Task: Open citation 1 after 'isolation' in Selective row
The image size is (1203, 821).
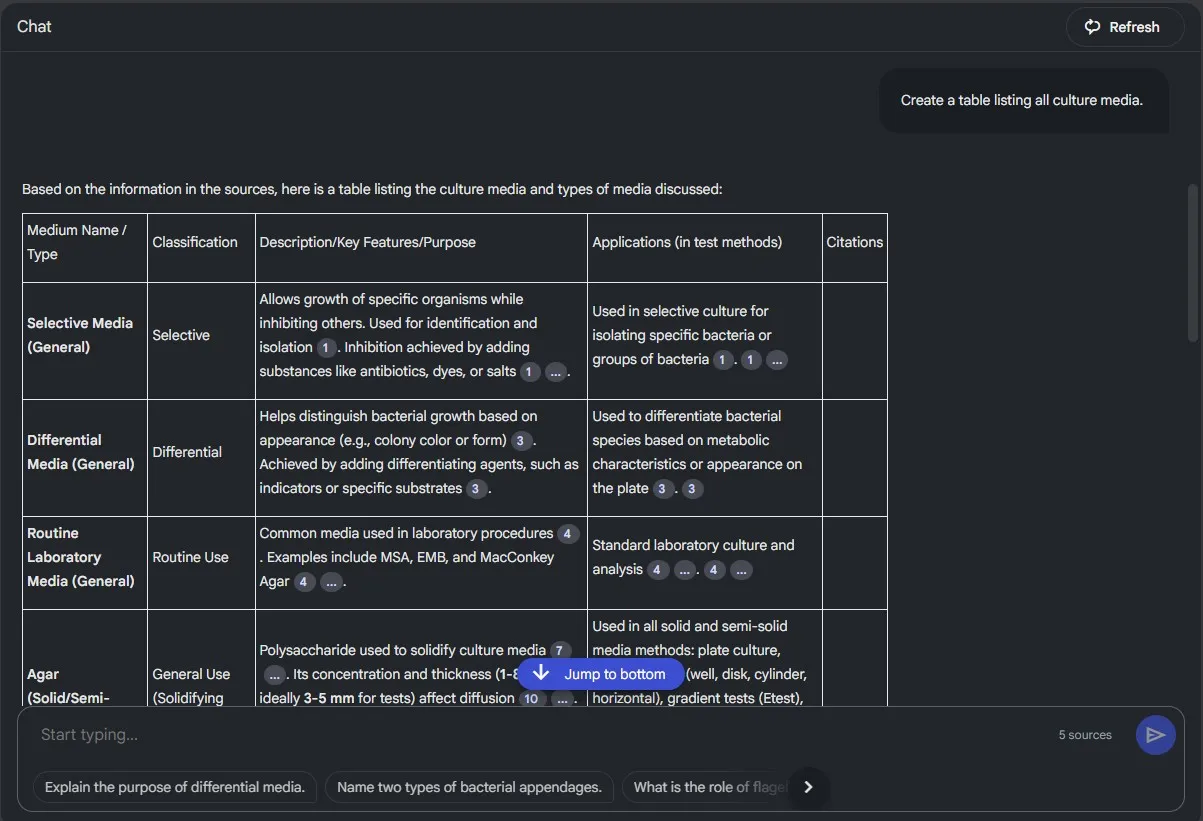Action: coord(326,348)
